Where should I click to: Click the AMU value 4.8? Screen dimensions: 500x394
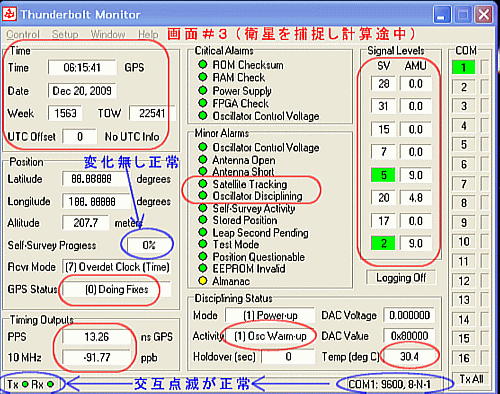pyautogui.click(x=416, y=198)
